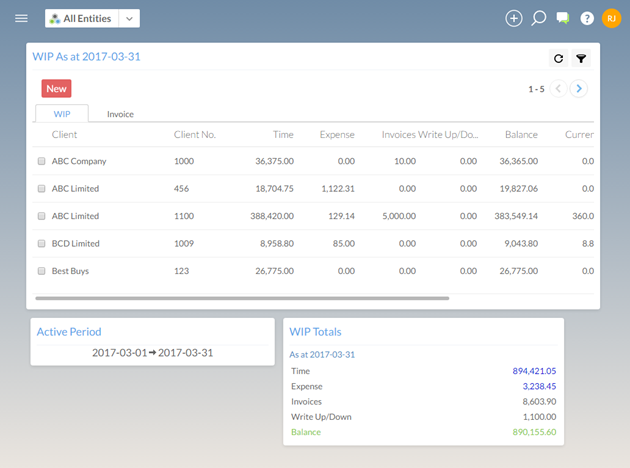This screenshot has height=468, width=630.
Task: Go to previous page of results
Action: pyautogui.click(x=558, y=89)
